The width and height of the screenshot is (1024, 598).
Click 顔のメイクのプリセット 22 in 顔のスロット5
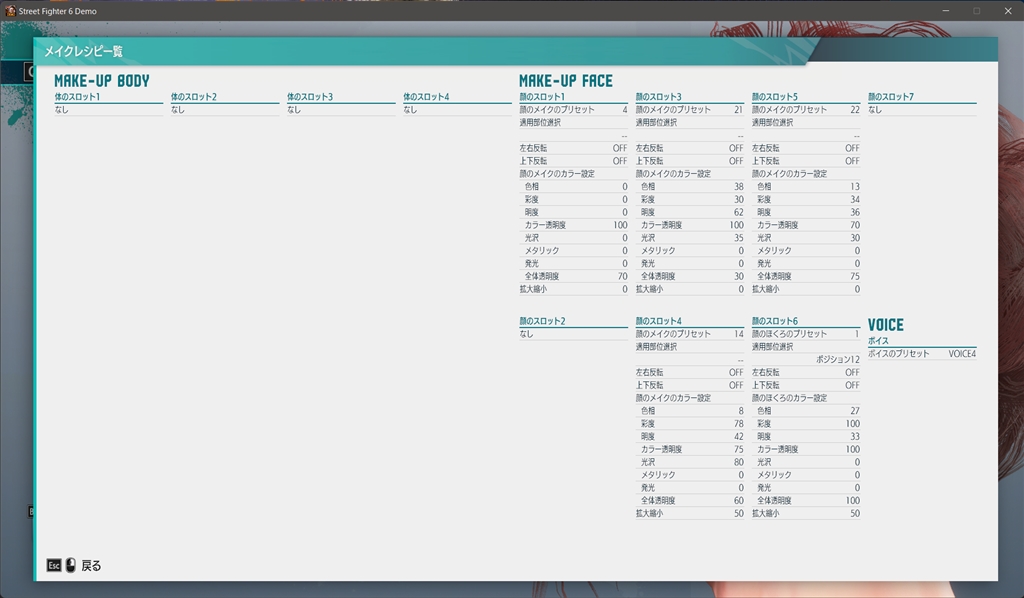click(x=806, y=110)
